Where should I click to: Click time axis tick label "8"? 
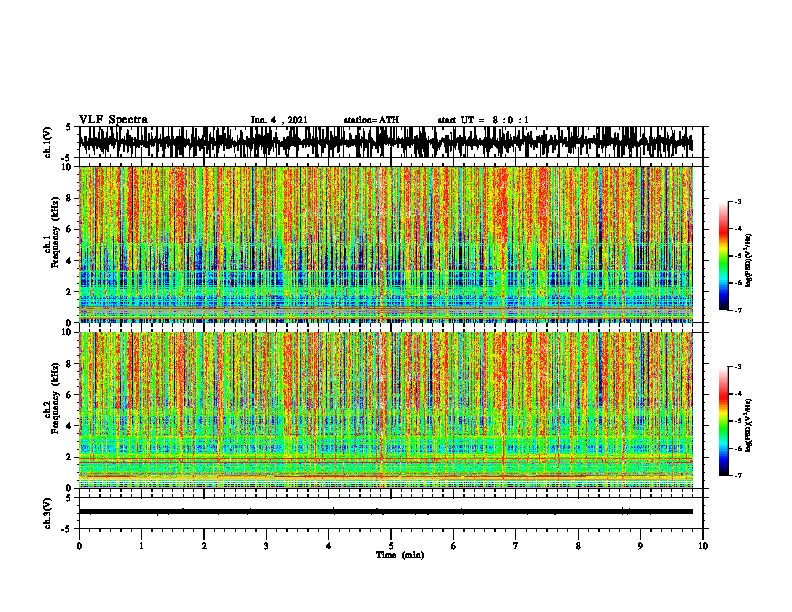578,546
